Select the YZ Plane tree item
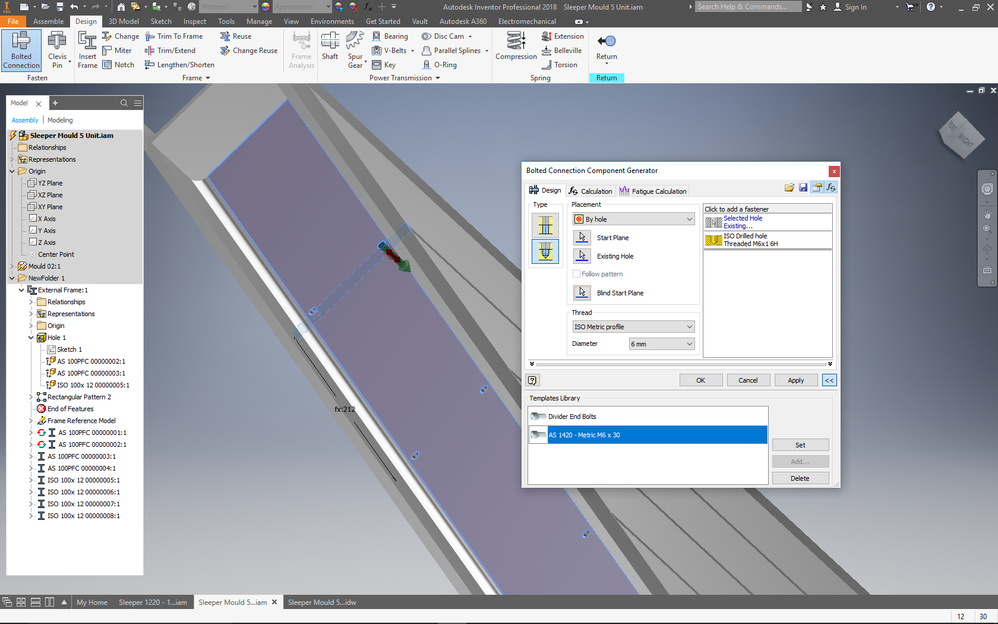The width and height of the screenshot is (998, 624). (50, 183)
